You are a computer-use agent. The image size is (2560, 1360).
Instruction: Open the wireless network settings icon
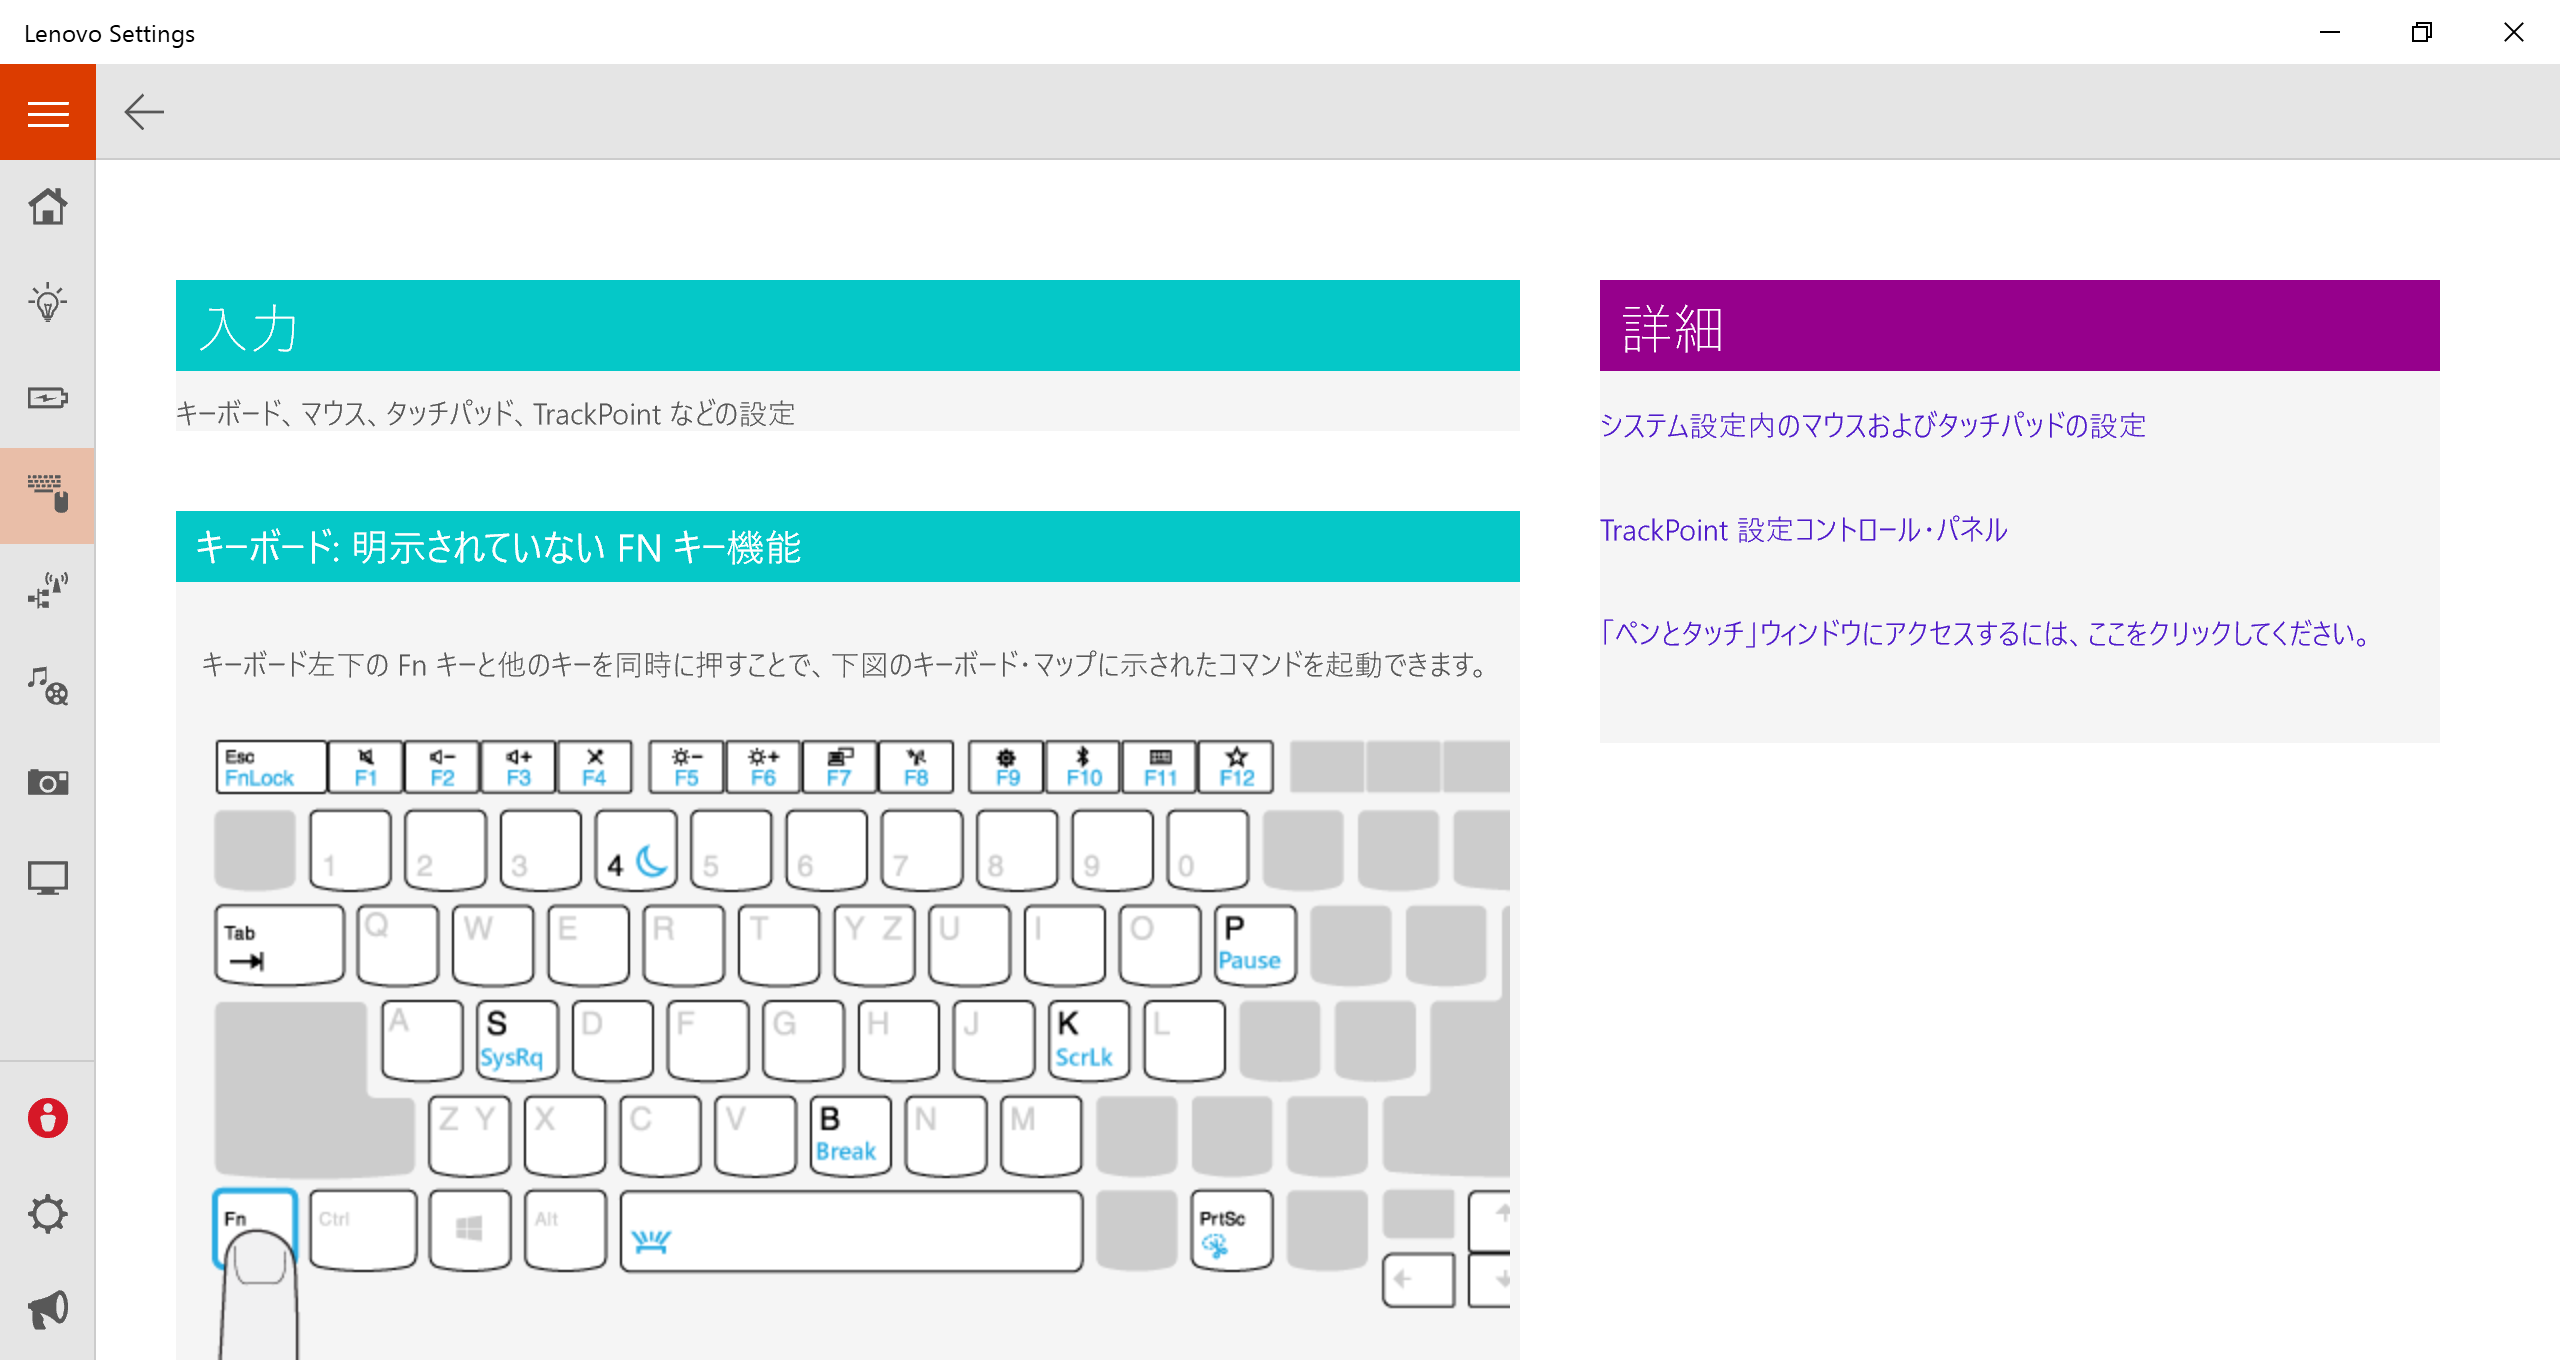pos(47,590)
